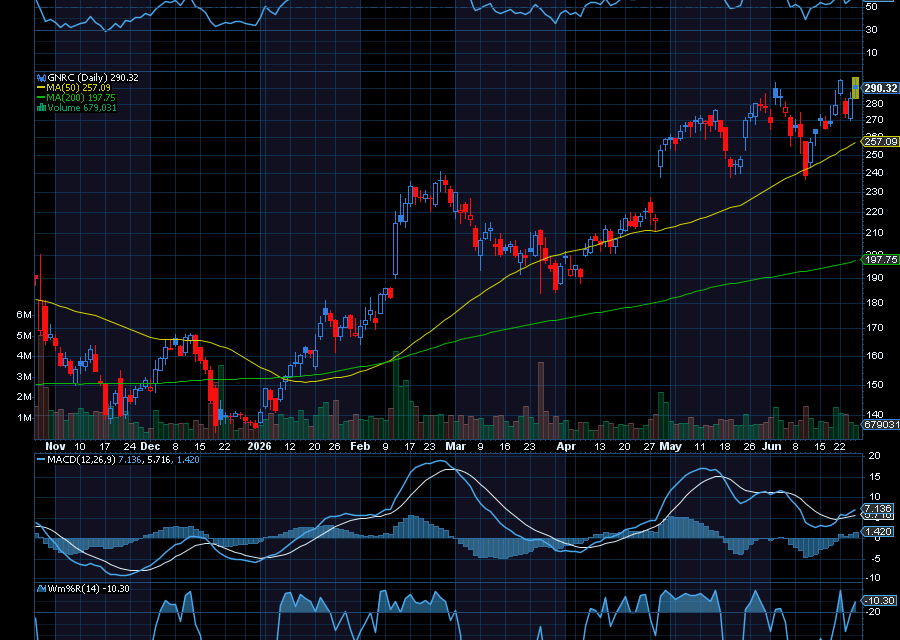
Task: Click the 679031 volume tag on right axis
Action: [x=880, y=425]
